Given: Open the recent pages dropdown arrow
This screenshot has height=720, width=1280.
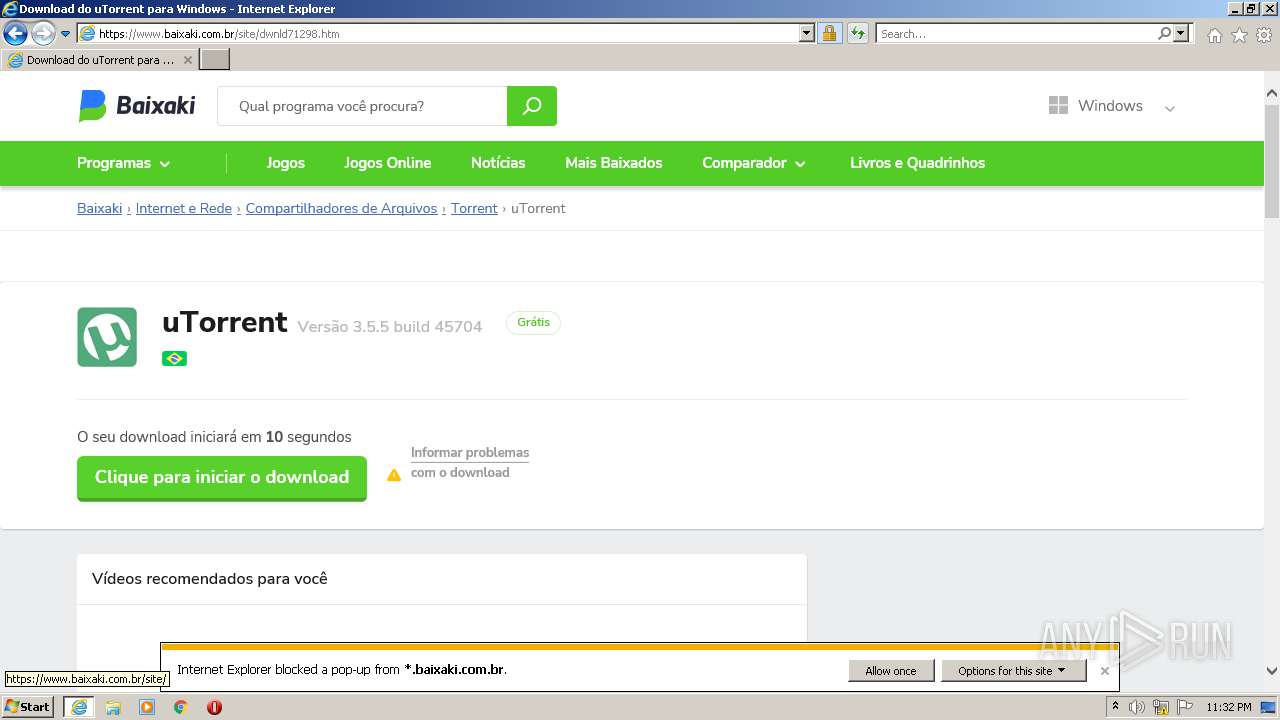Looking at the screenshot, I should click(x=66, y=34).
